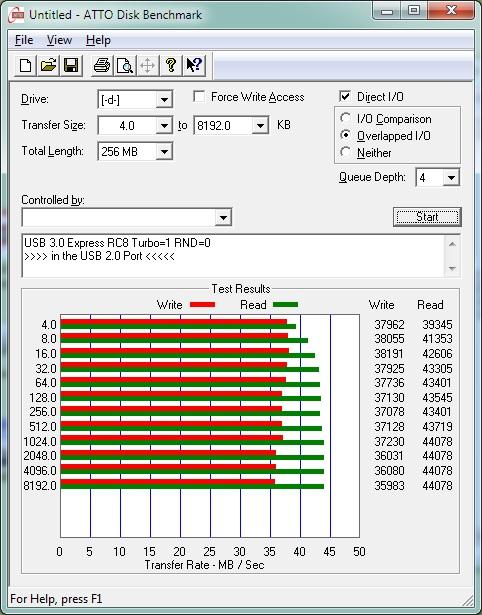The image size is (482, 615).
Task: Open a file using the folder icon
Action: (x=48, y=65)
